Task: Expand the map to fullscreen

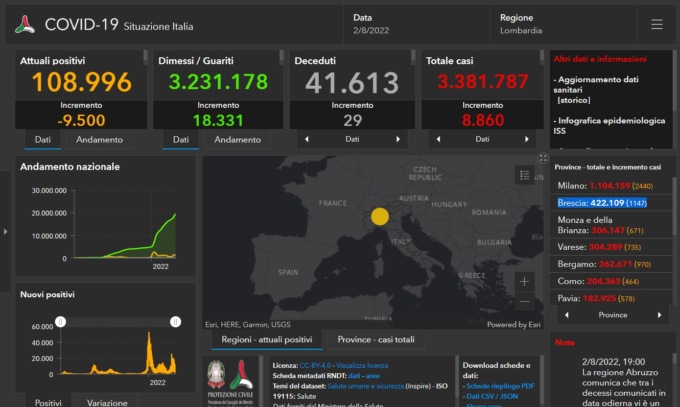Action: click(543, 158)
